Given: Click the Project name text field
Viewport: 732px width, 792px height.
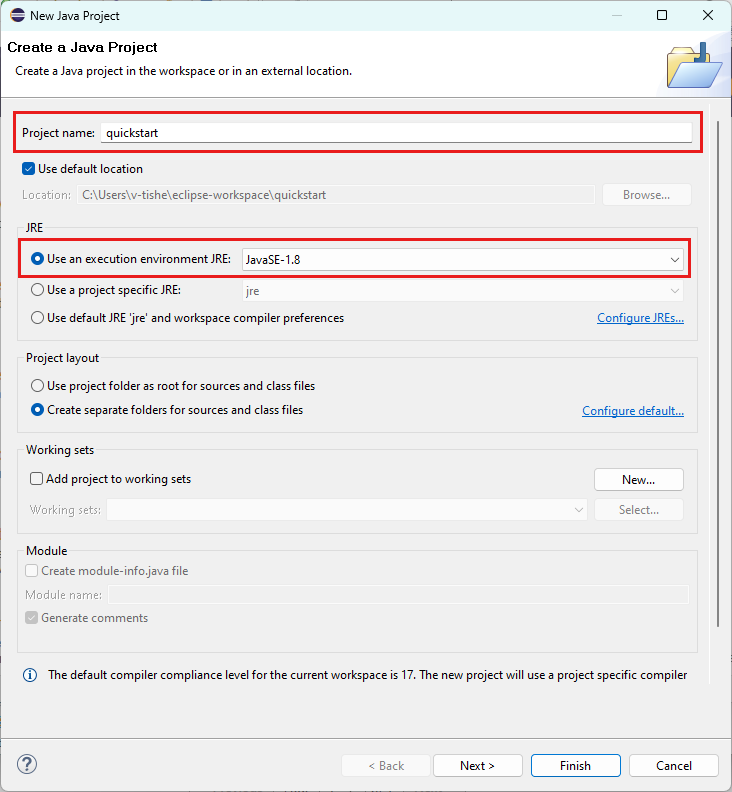Looking at the screenshot, I should click(x=396, y=133).
